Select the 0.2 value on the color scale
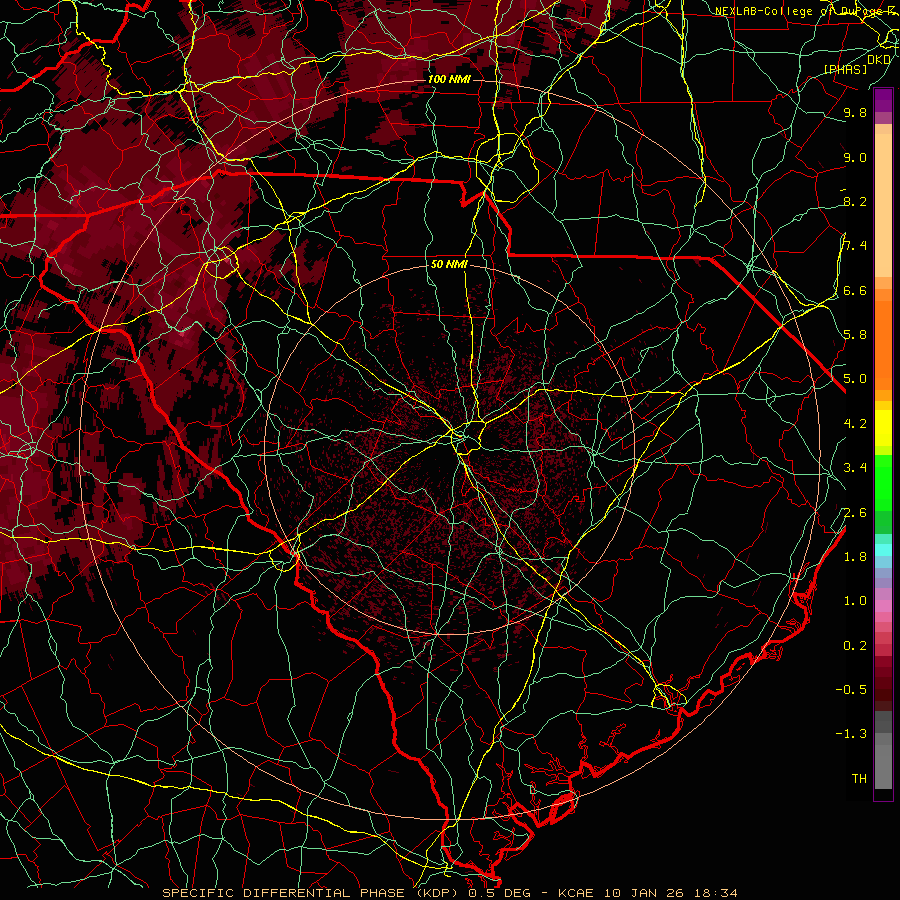This screenshot has height=900, width=900. [855, 645]
